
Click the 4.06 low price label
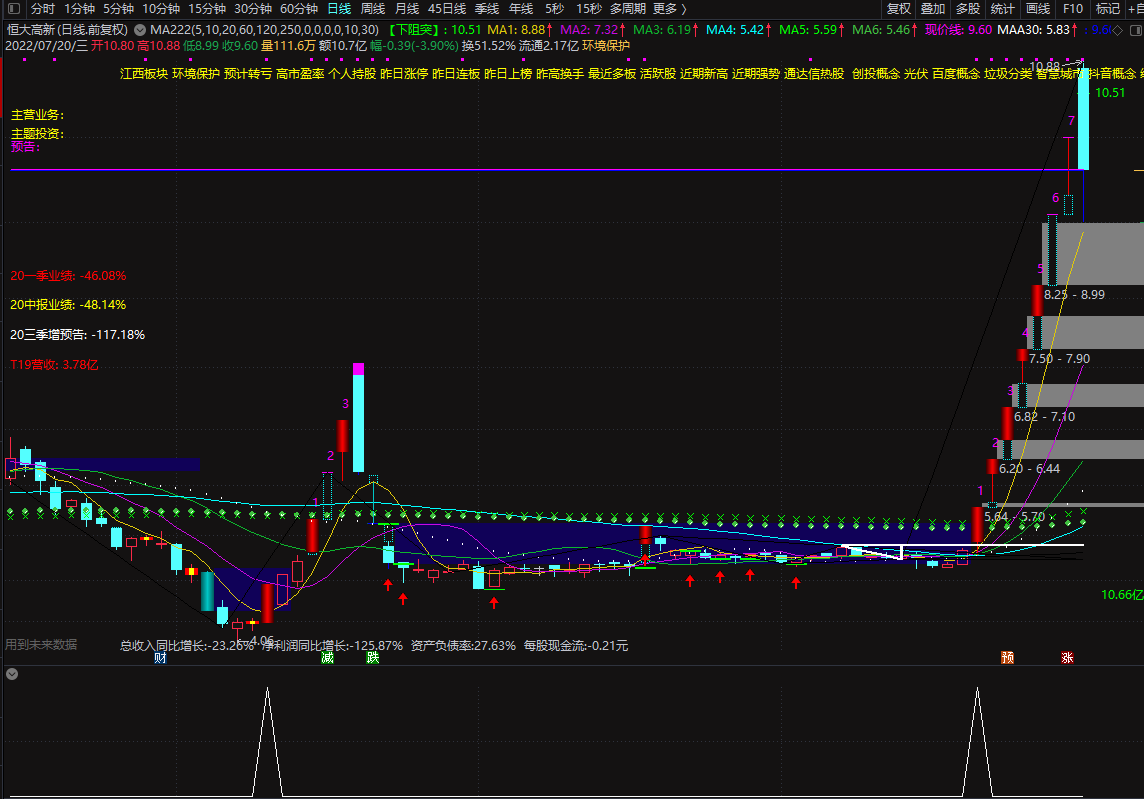point(261,641)
